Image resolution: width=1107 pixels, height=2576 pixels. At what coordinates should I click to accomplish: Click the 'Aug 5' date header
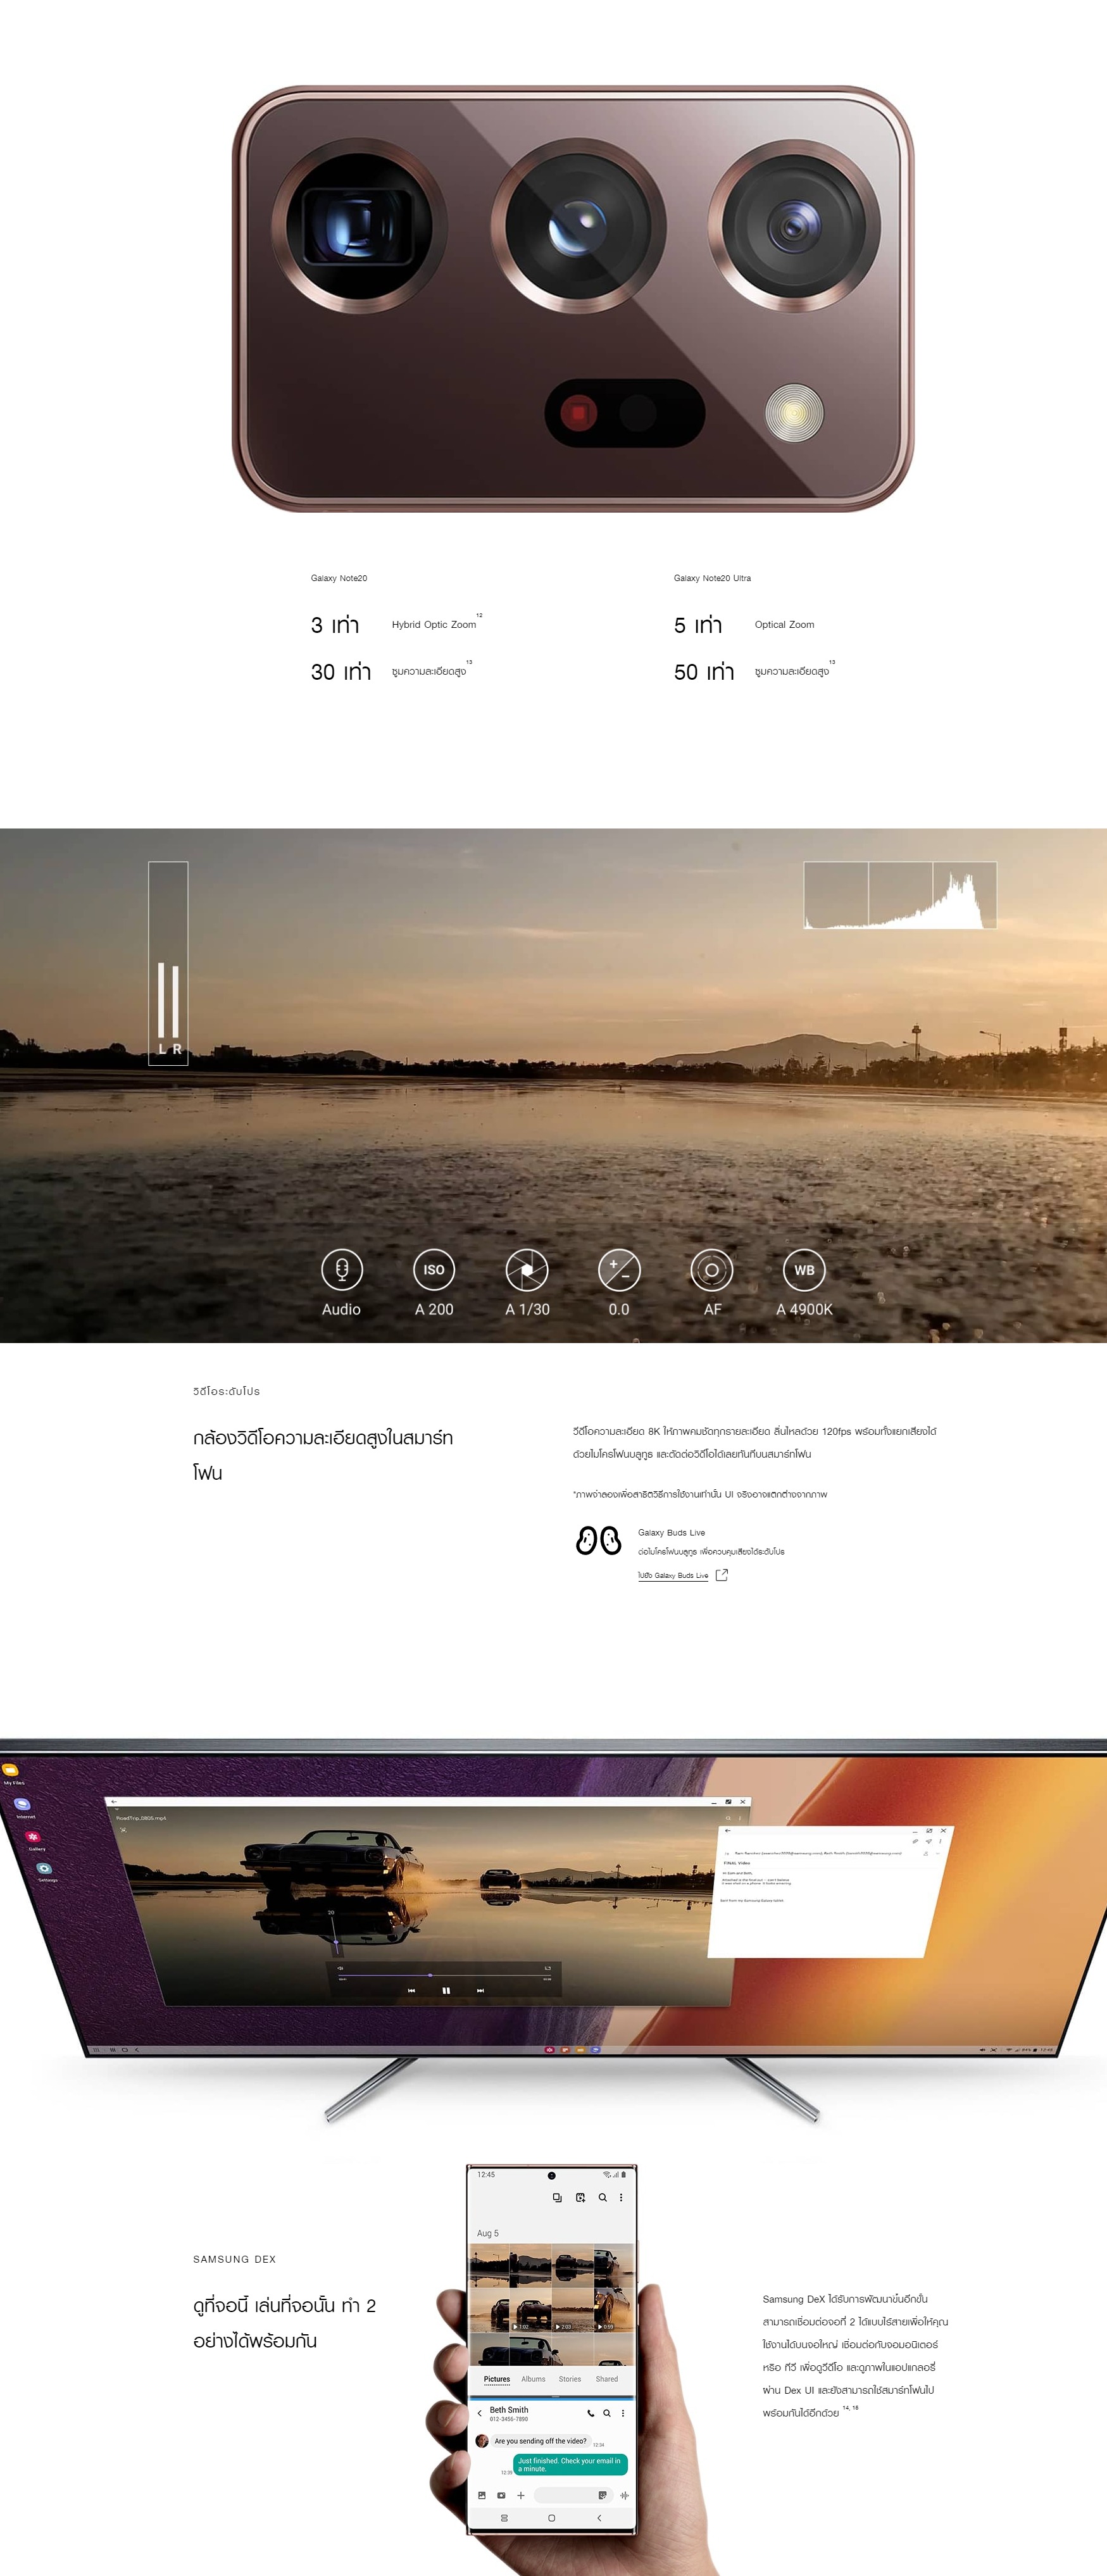point(487,2233)
